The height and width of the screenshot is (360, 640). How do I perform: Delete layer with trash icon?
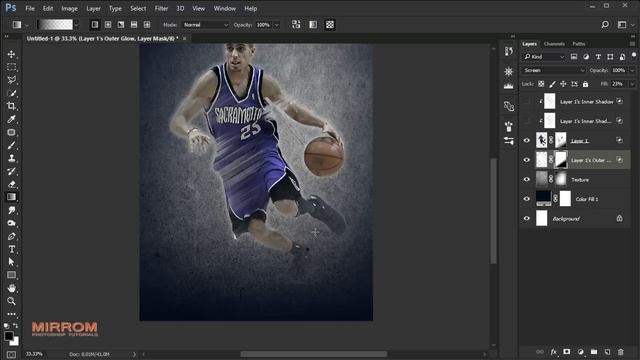[620, 352]
